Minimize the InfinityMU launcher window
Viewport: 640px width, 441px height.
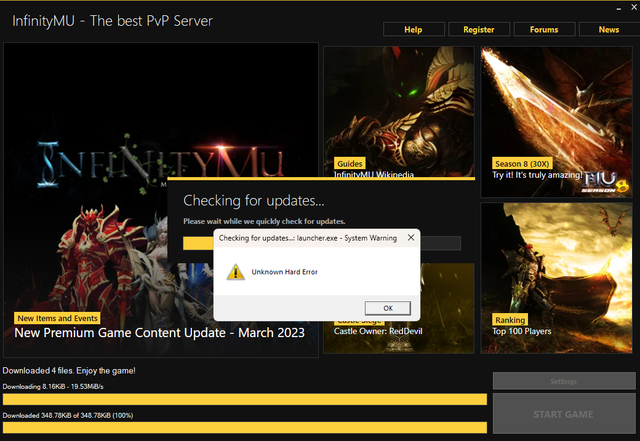(619, 8)
